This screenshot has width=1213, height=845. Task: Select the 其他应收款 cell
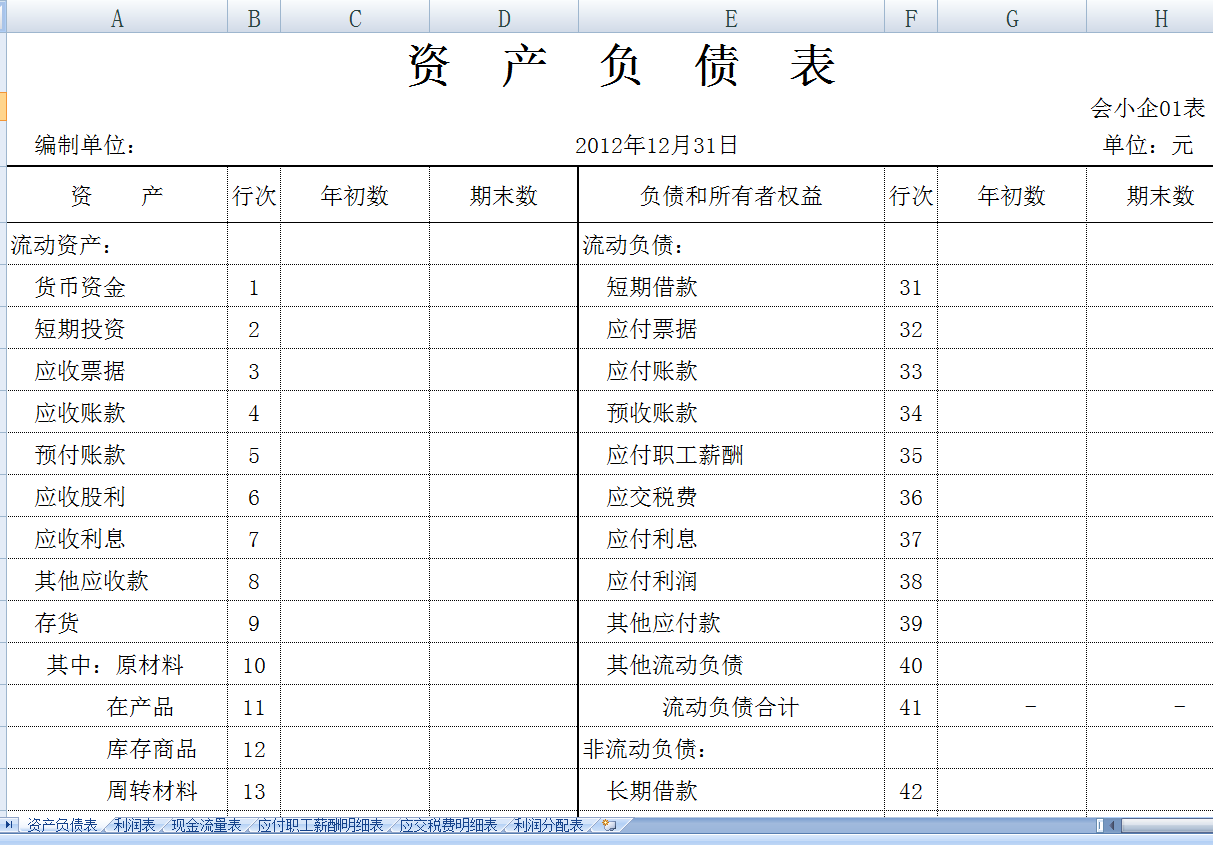(x=117, y=582)
